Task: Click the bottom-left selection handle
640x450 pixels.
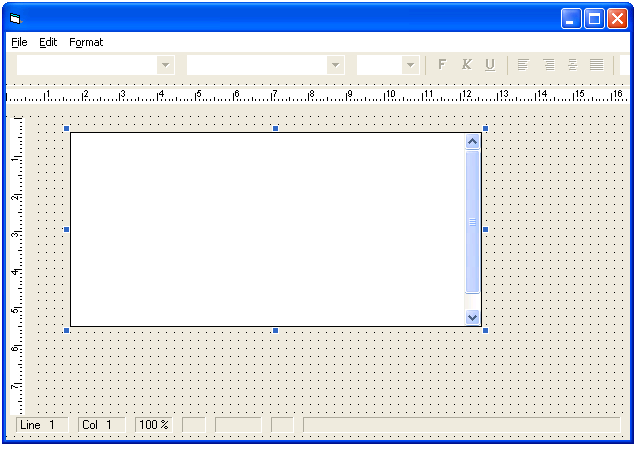Action: [x=67, y=330]
